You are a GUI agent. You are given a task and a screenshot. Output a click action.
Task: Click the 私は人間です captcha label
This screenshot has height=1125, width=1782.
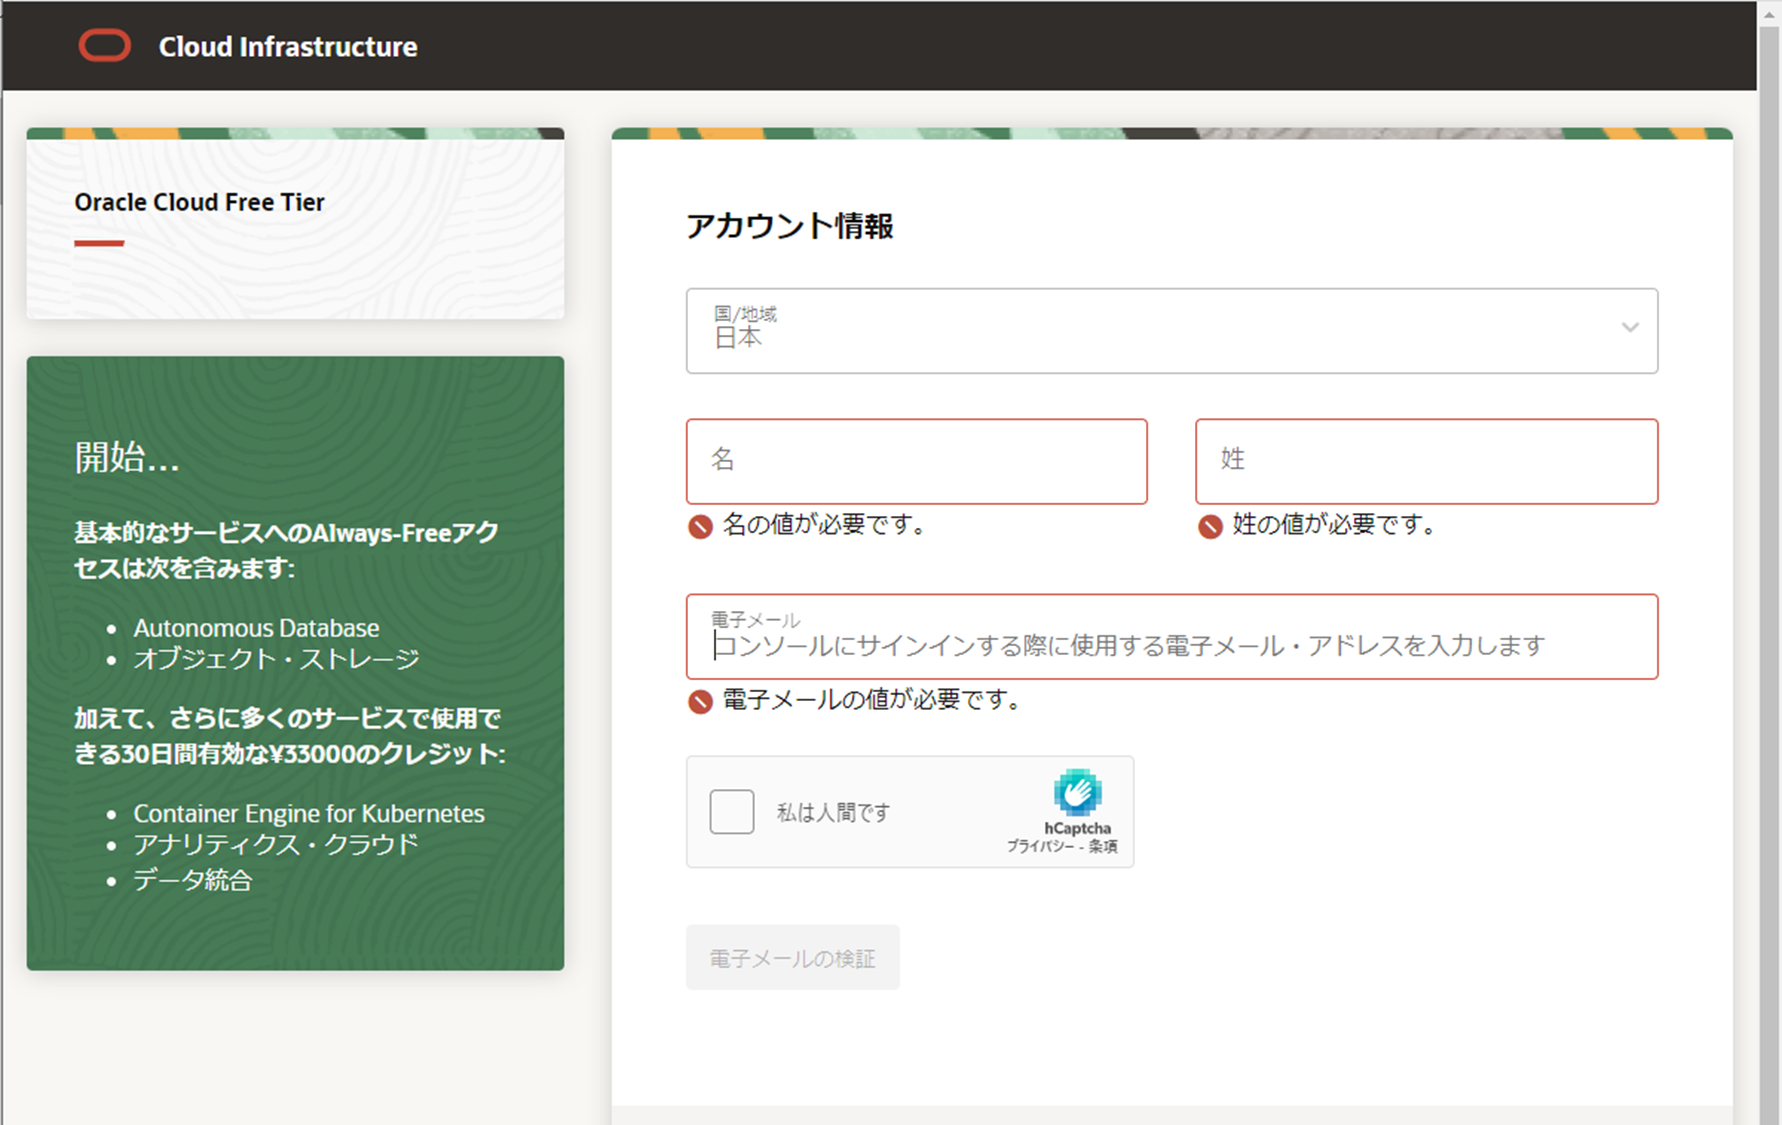pos(833,813)
